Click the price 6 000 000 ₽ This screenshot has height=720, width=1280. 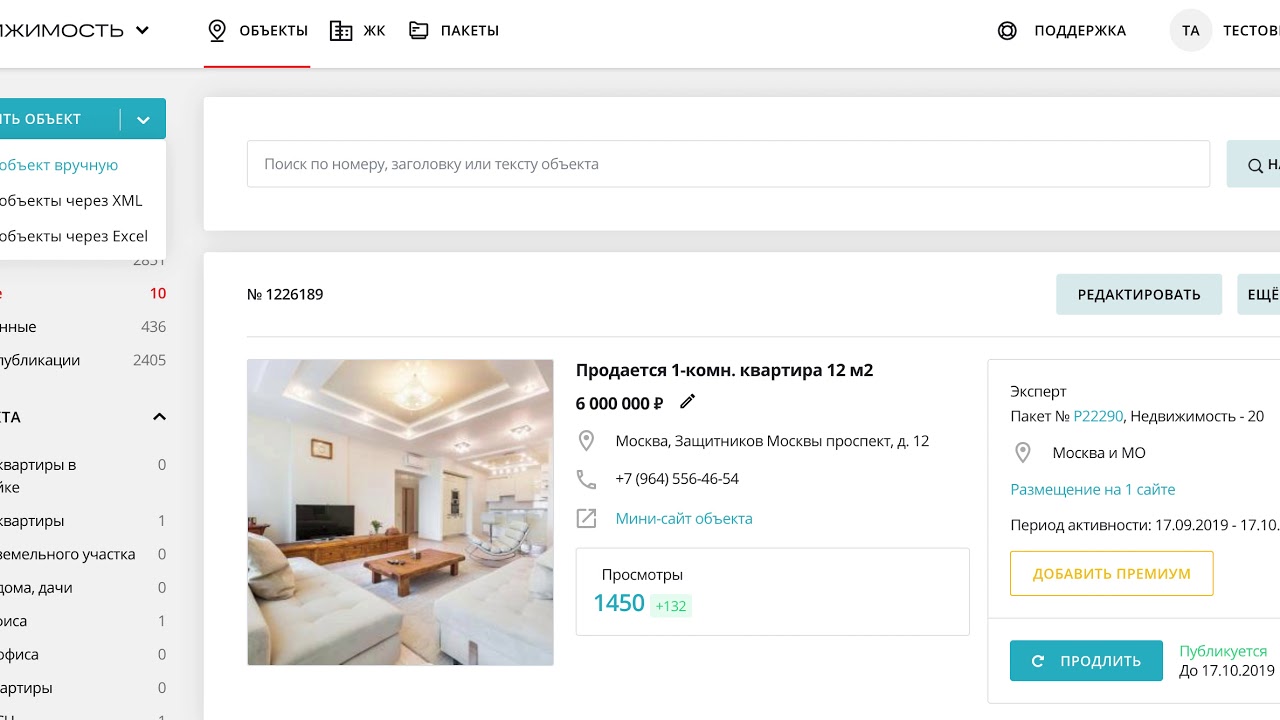point(619,403)
